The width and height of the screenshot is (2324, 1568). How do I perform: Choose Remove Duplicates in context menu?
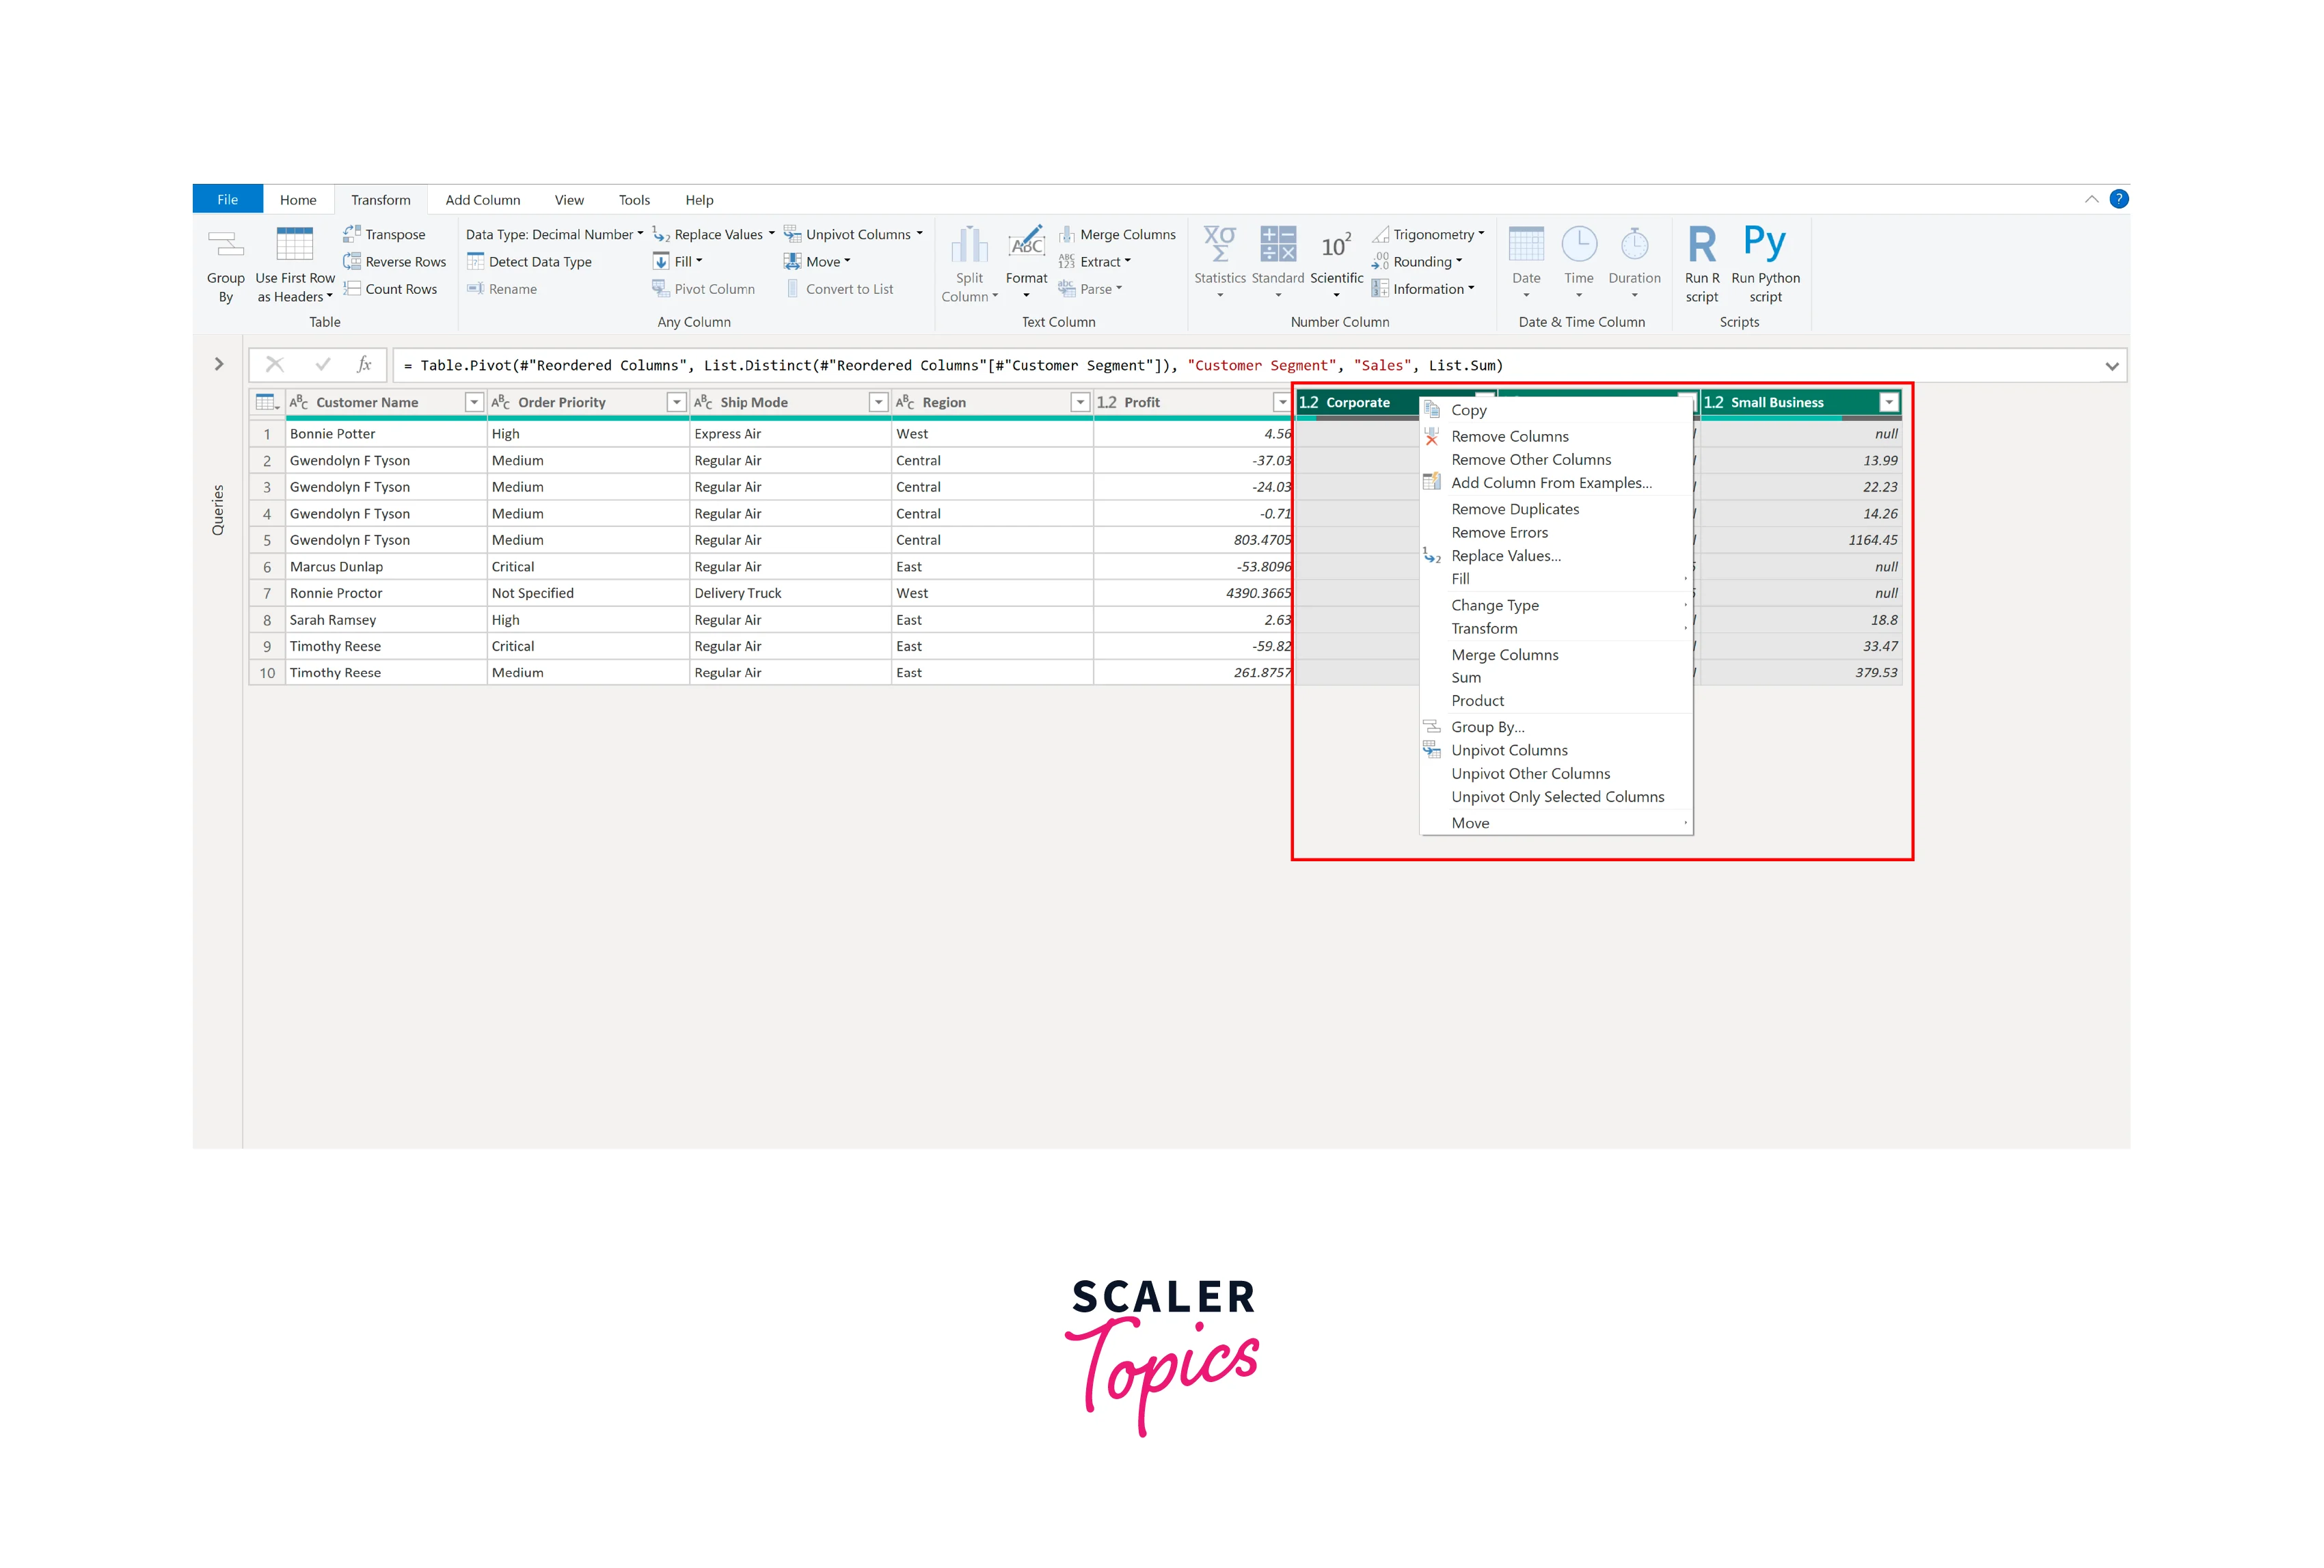click(1514, 509)
